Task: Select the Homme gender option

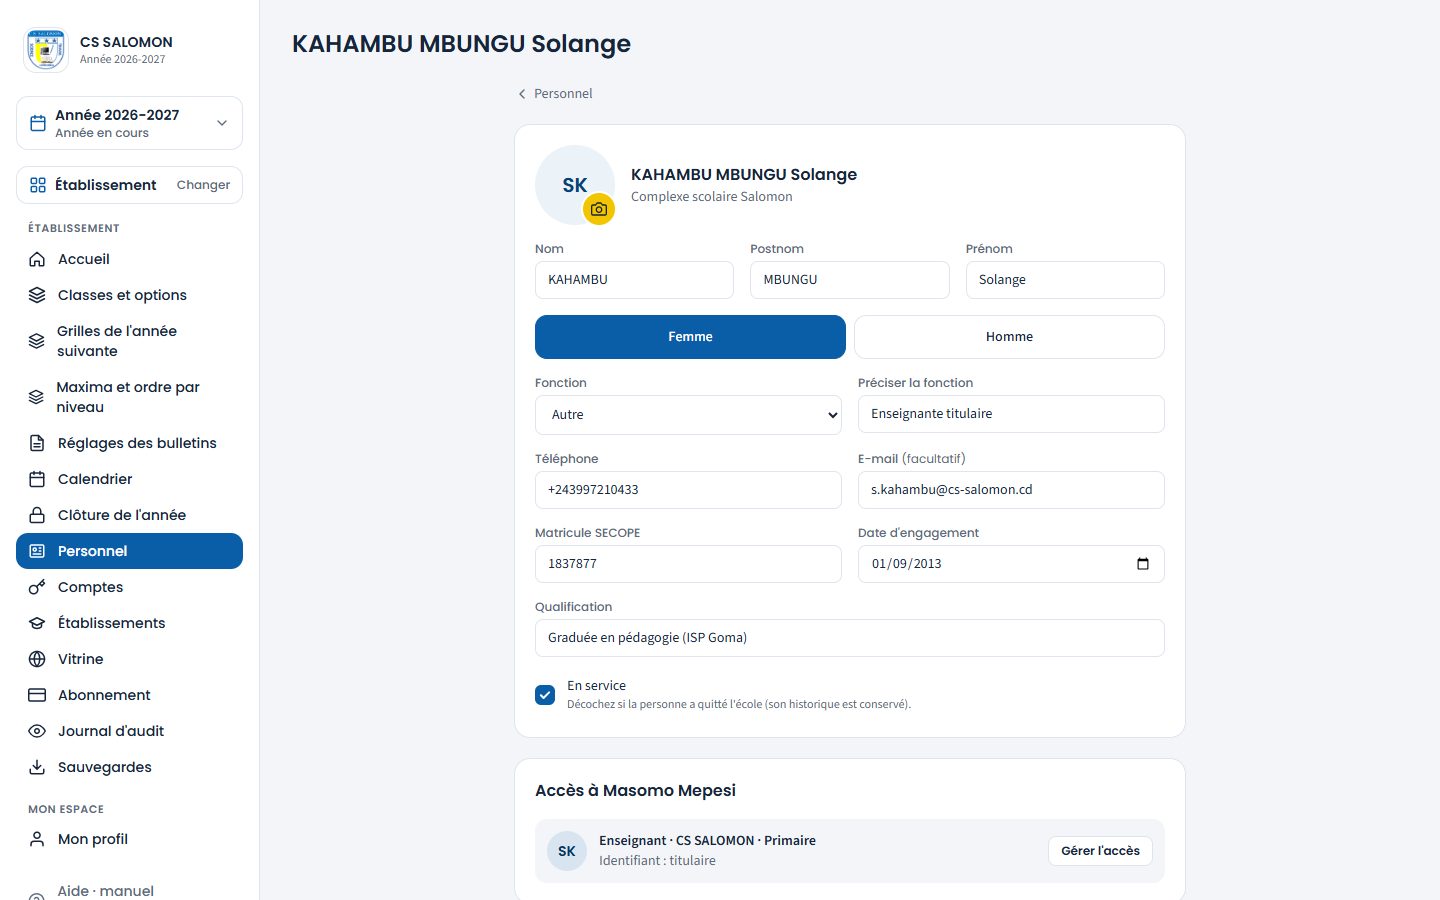Action: (x=1009, y=337)
